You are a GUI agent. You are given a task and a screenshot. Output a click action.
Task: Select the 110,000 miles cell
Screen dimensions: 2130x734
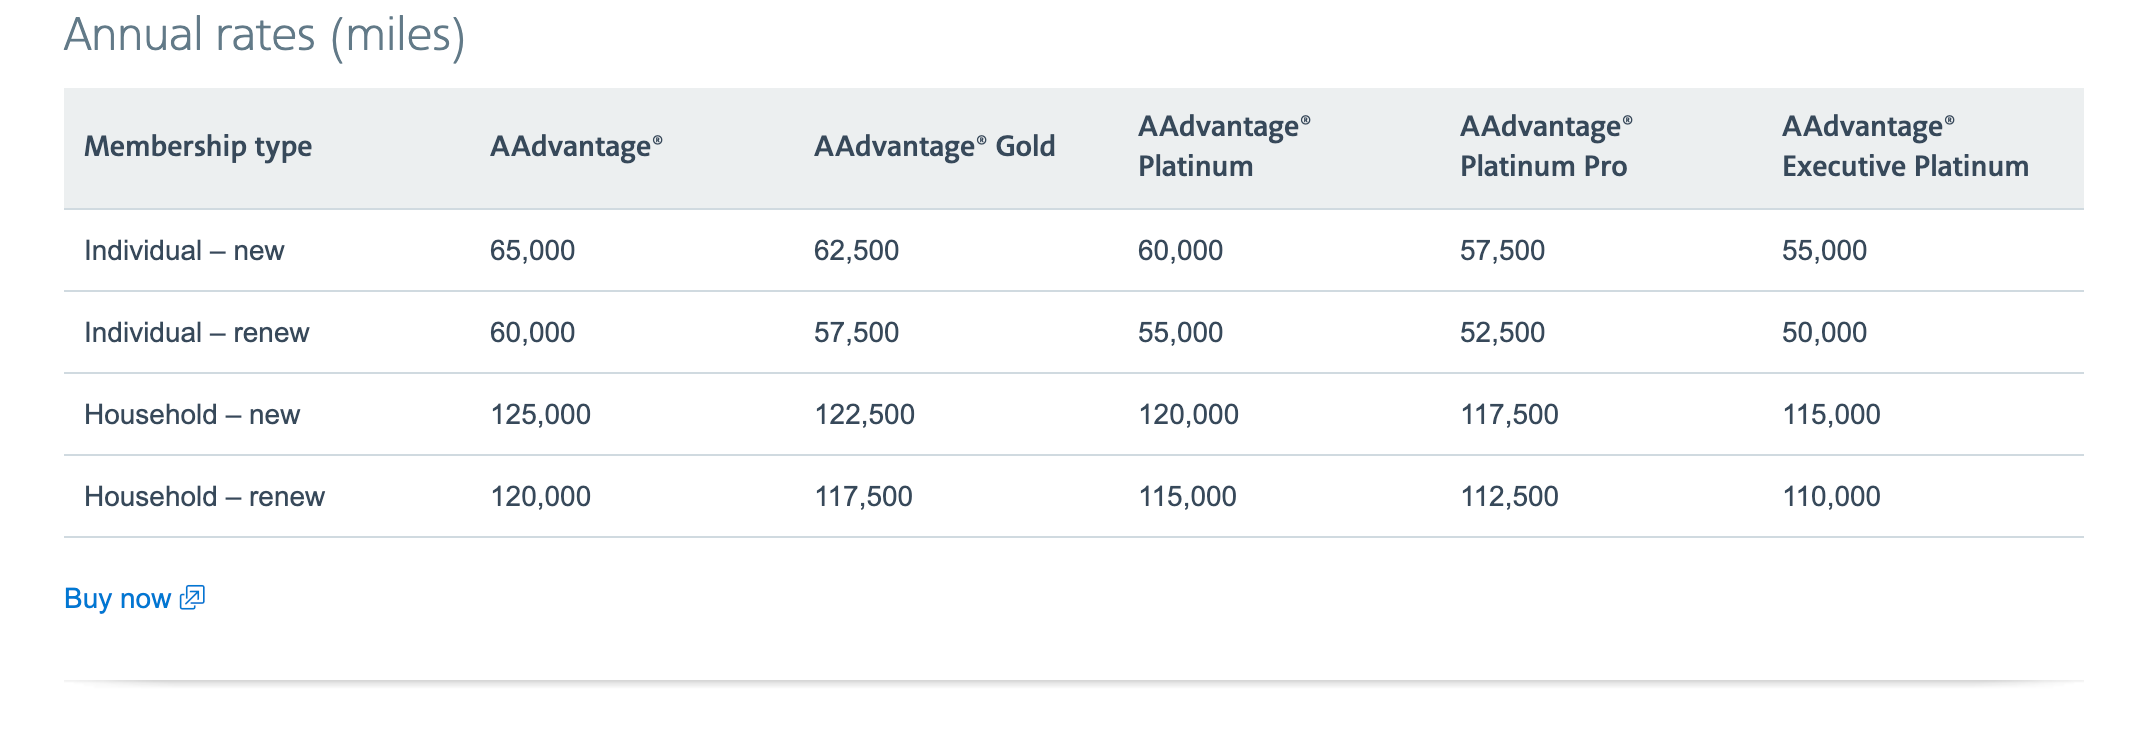[x=1831, y=496]
